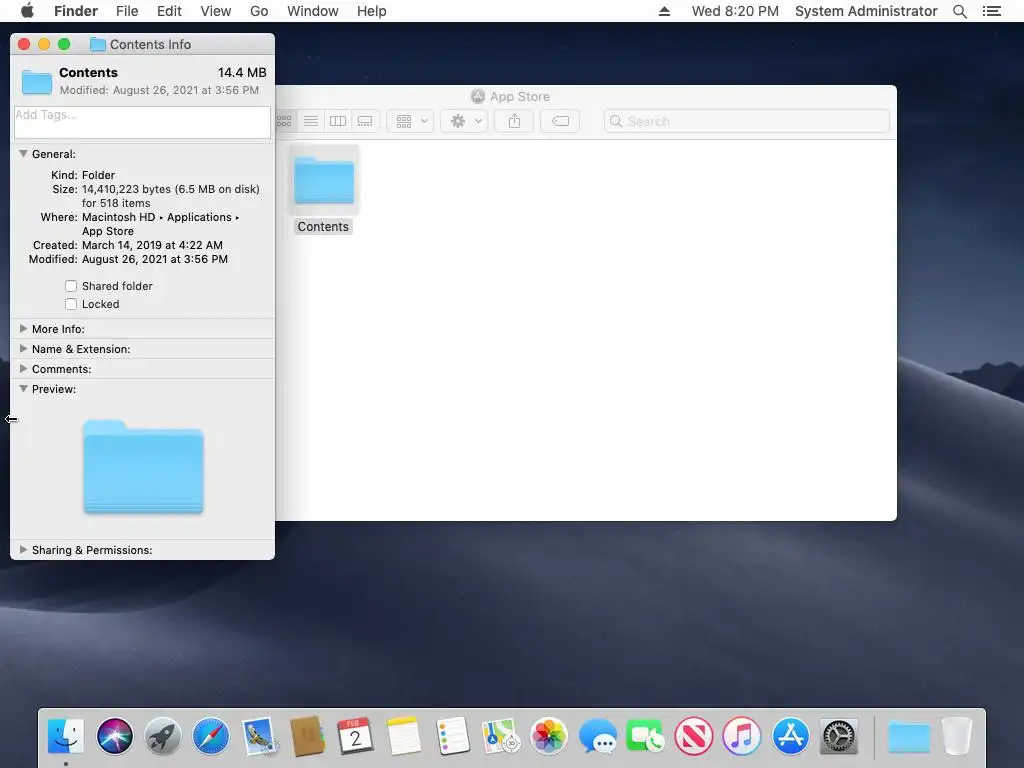The image size is (1024, 768).
Task: Expand the Name & Extension section
Action: pyautogui.click(x=24, y=349)
